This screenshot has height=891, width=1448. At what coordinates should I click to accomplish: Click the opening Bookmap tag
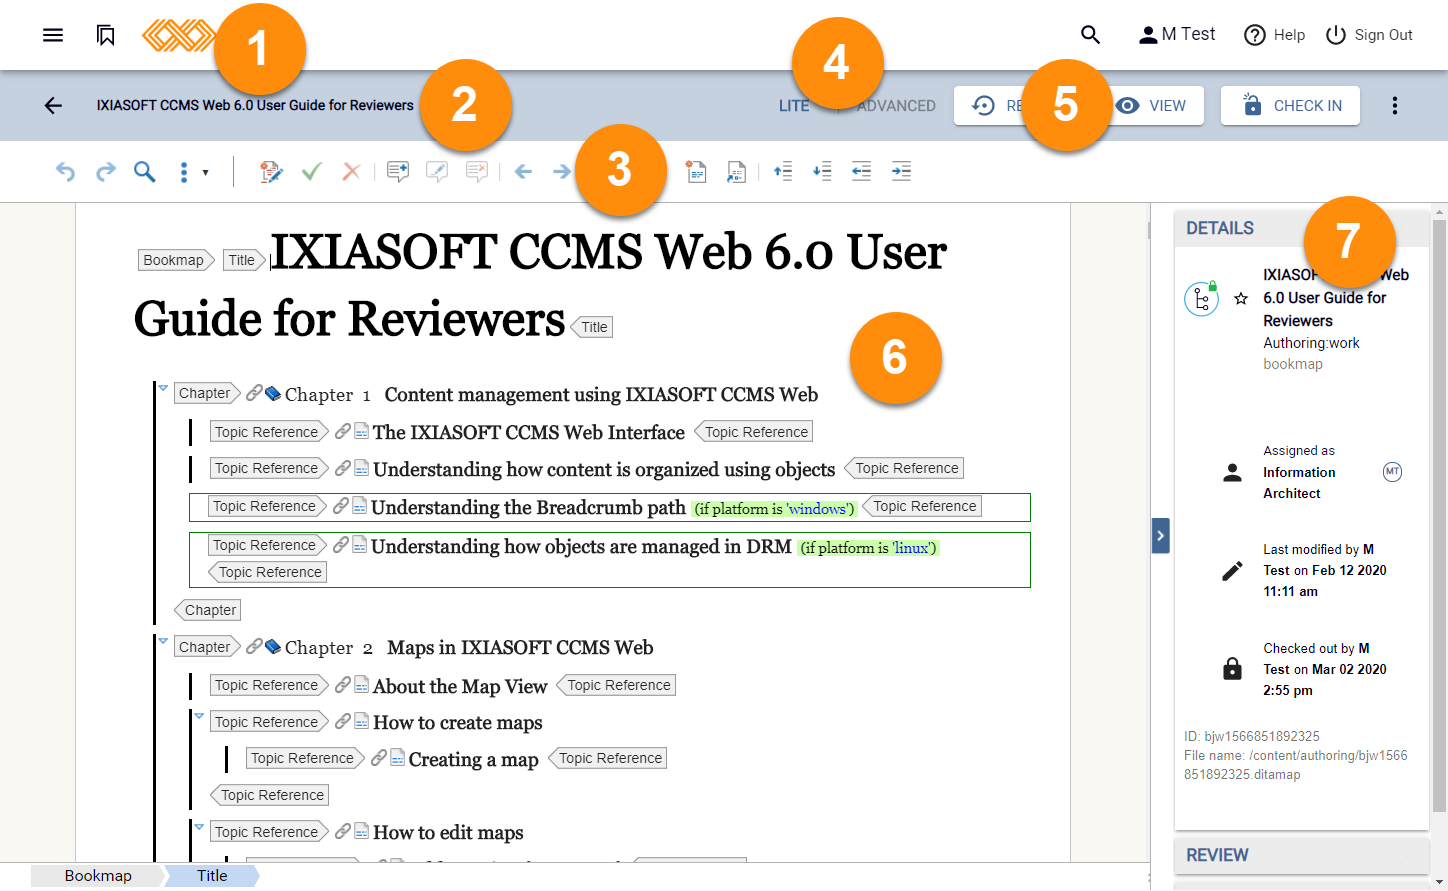176,260
